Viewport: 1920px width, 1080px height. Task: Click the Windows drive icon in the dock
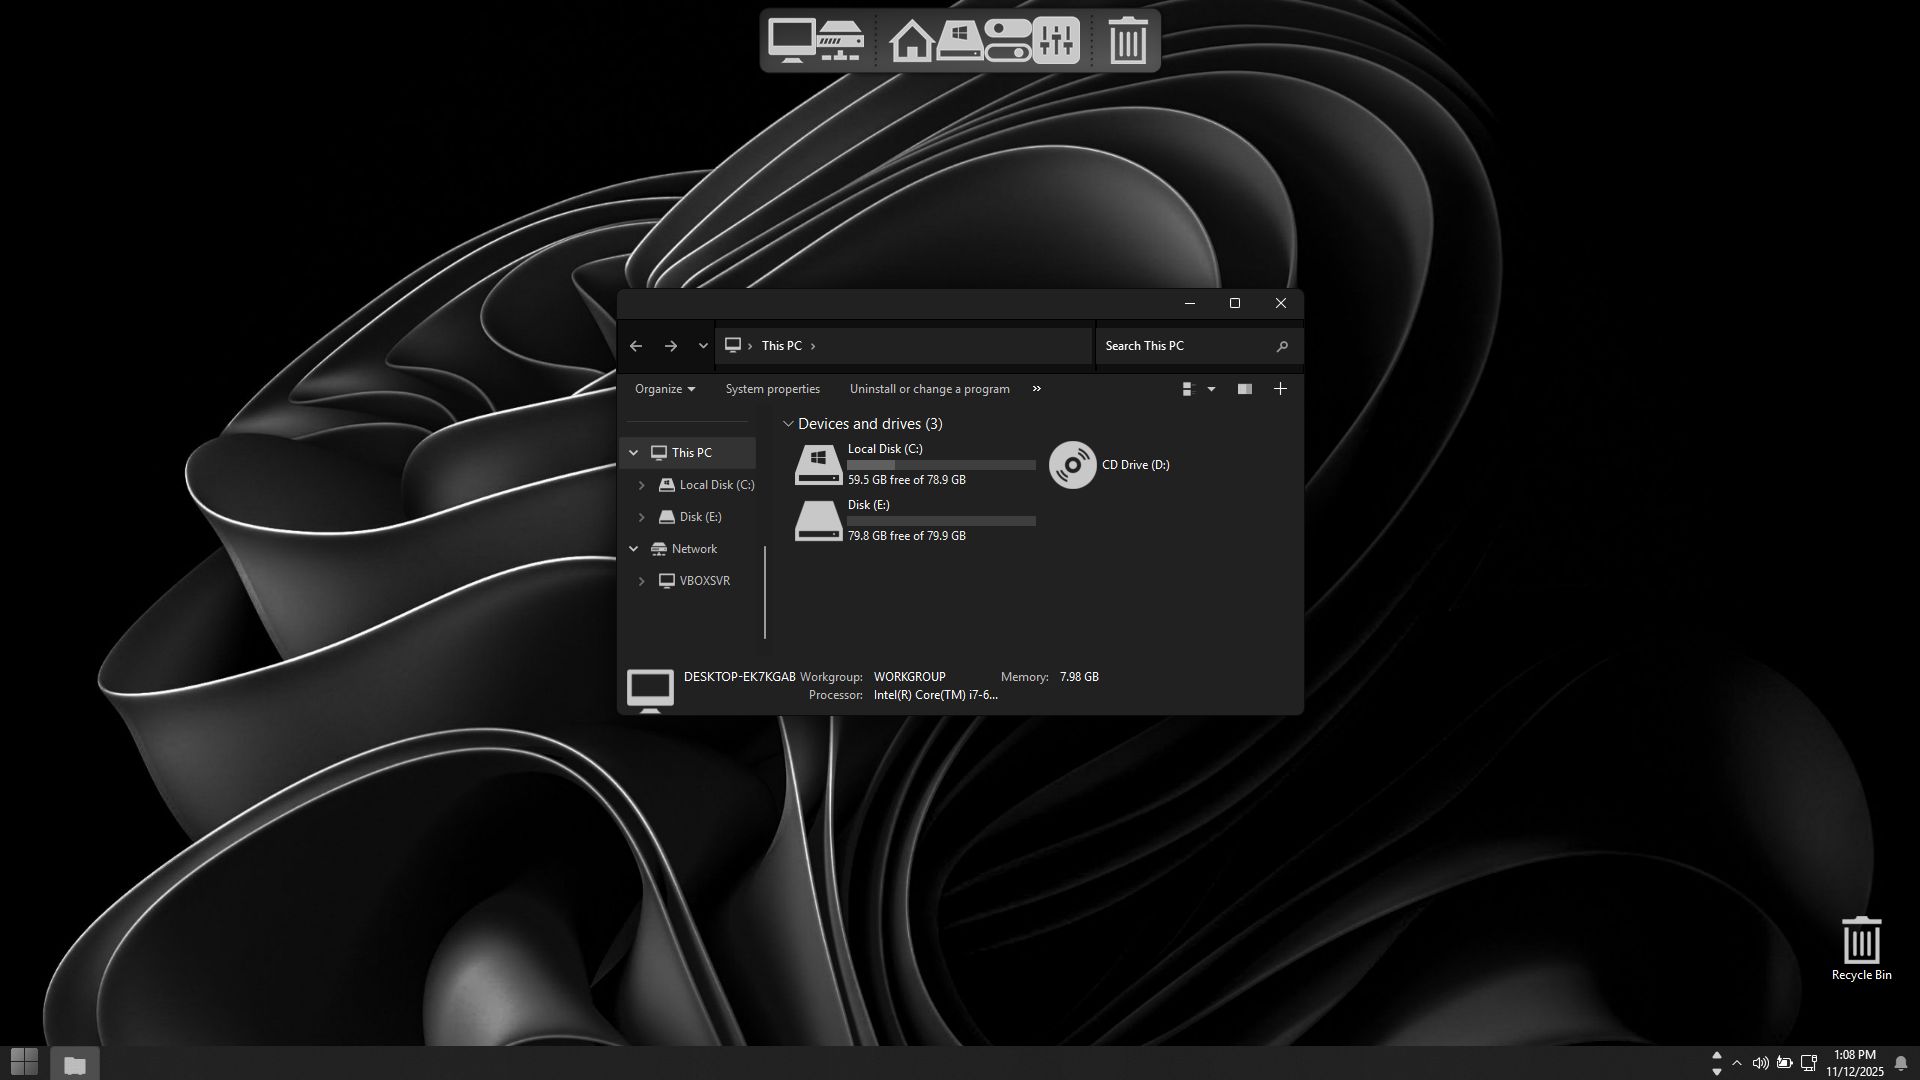click(959, 41)
